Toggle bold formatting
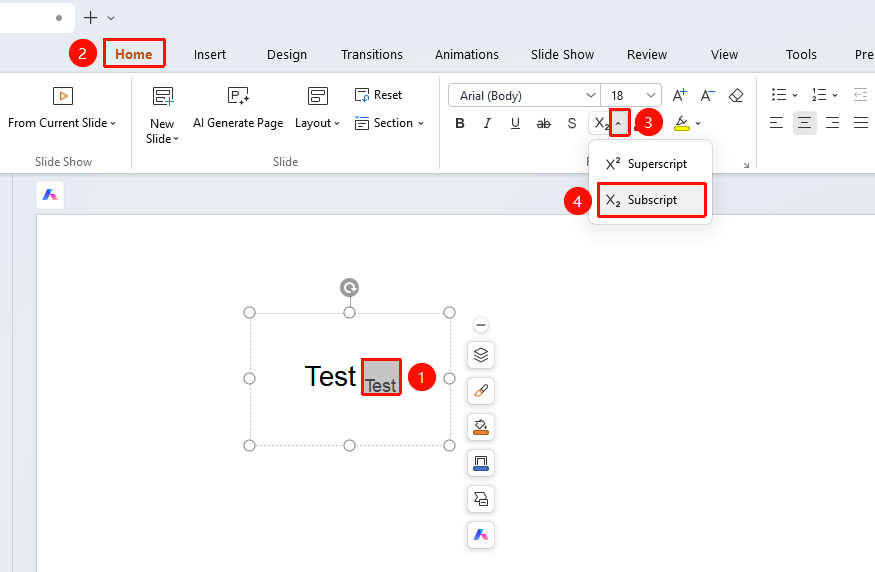The height and width of the screenshot is (572, 875). click(460, 123)
